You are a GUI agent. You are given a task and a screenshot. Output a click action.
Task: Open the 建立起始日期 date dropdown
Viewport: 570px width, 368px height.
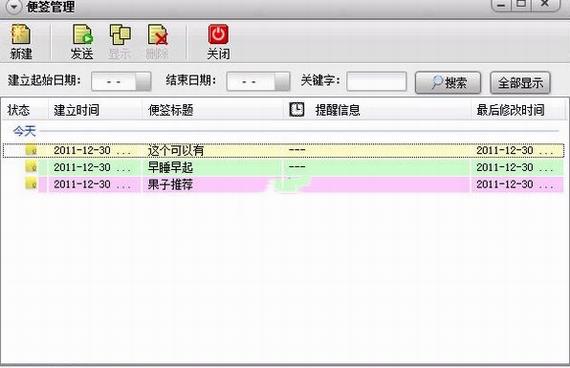tap(143, 81)
